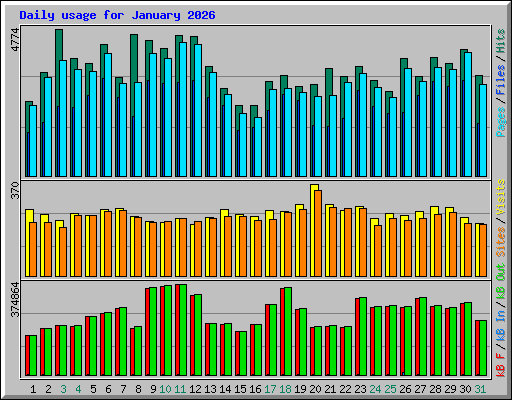Click the 'Files' legend label
Viewport: 512px width, 400px height.
(x=501, y=80)
